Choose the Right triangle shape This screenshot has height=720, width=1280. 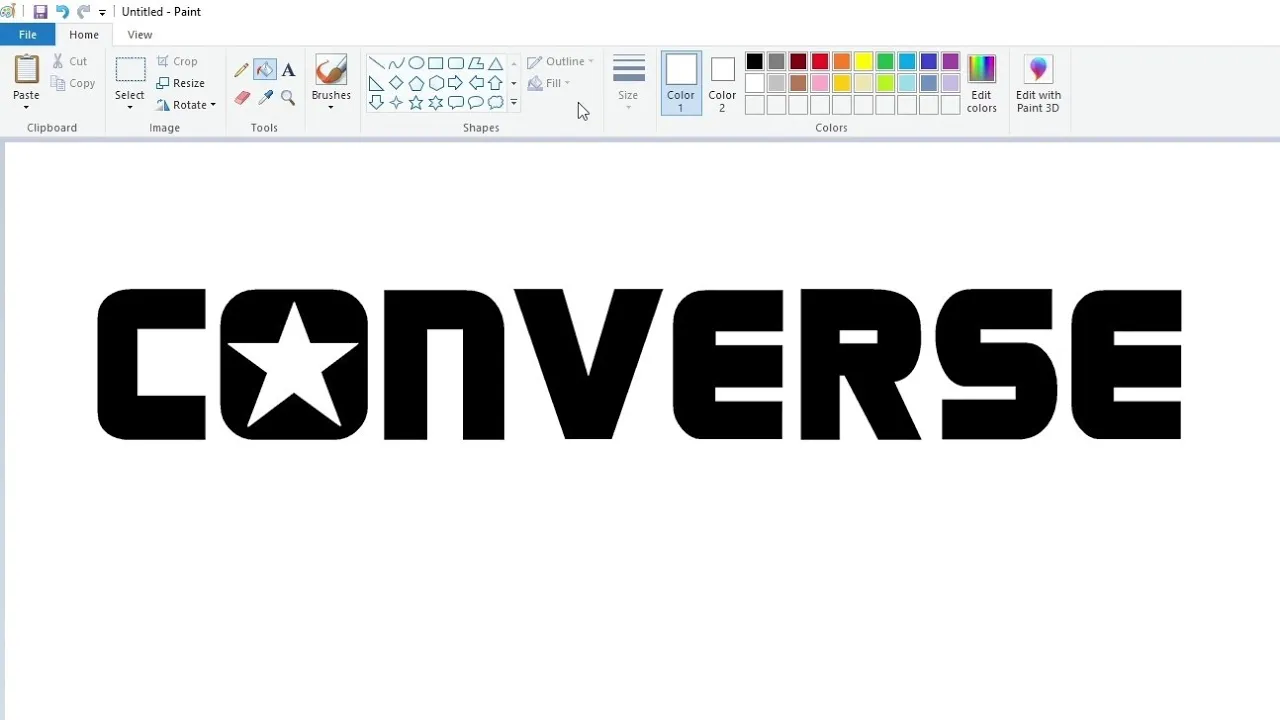pyautogui.click(x=376, y=83)
